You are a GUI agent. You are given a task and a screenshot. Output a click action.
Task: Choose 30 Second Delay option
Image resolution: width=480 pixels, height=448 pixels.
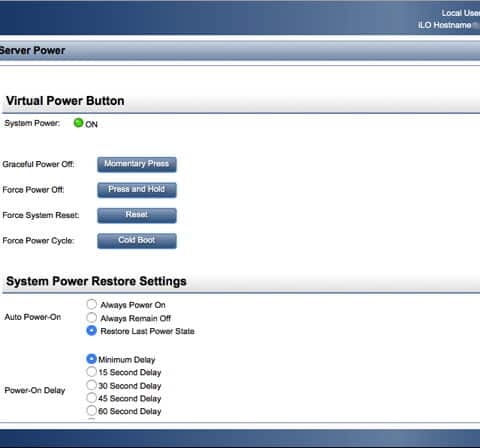(91, 385)
